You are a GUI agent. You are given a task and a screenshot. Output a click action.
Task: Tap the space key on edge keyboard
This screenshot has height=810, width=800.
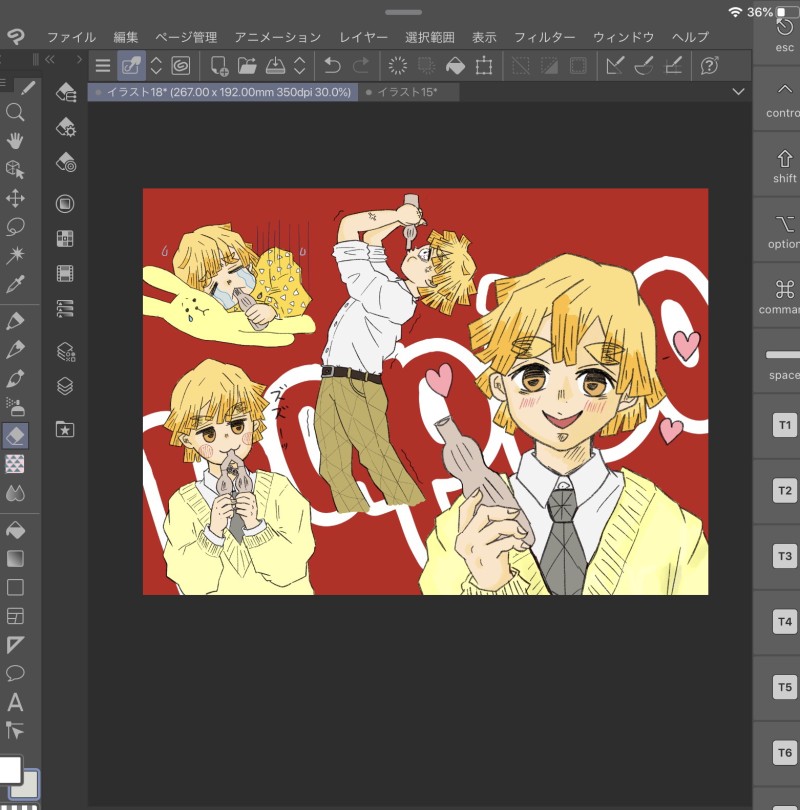point(784,362)
